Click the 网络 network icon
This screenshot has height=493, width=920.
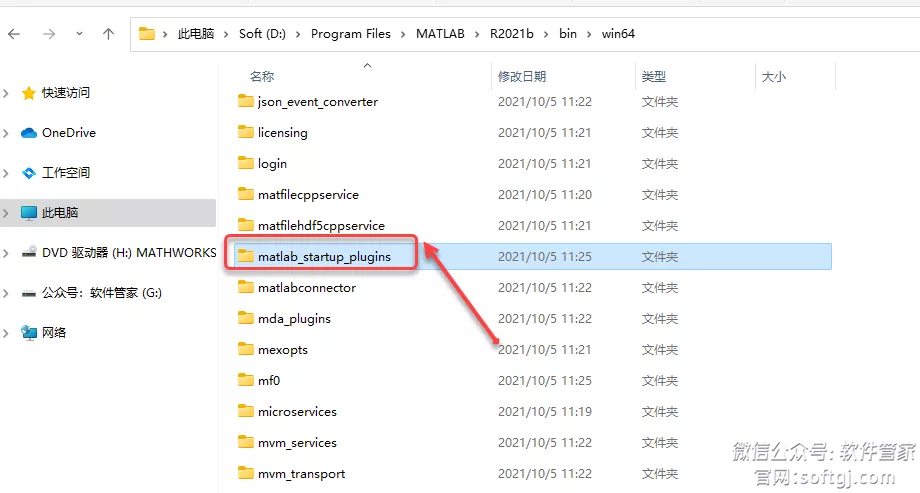coord(29,333)
